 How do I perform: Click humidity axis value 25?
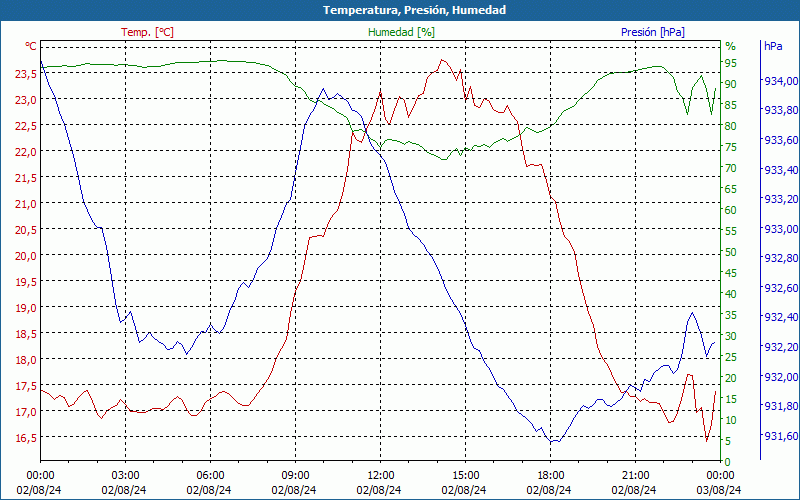[x=731, y=357]
